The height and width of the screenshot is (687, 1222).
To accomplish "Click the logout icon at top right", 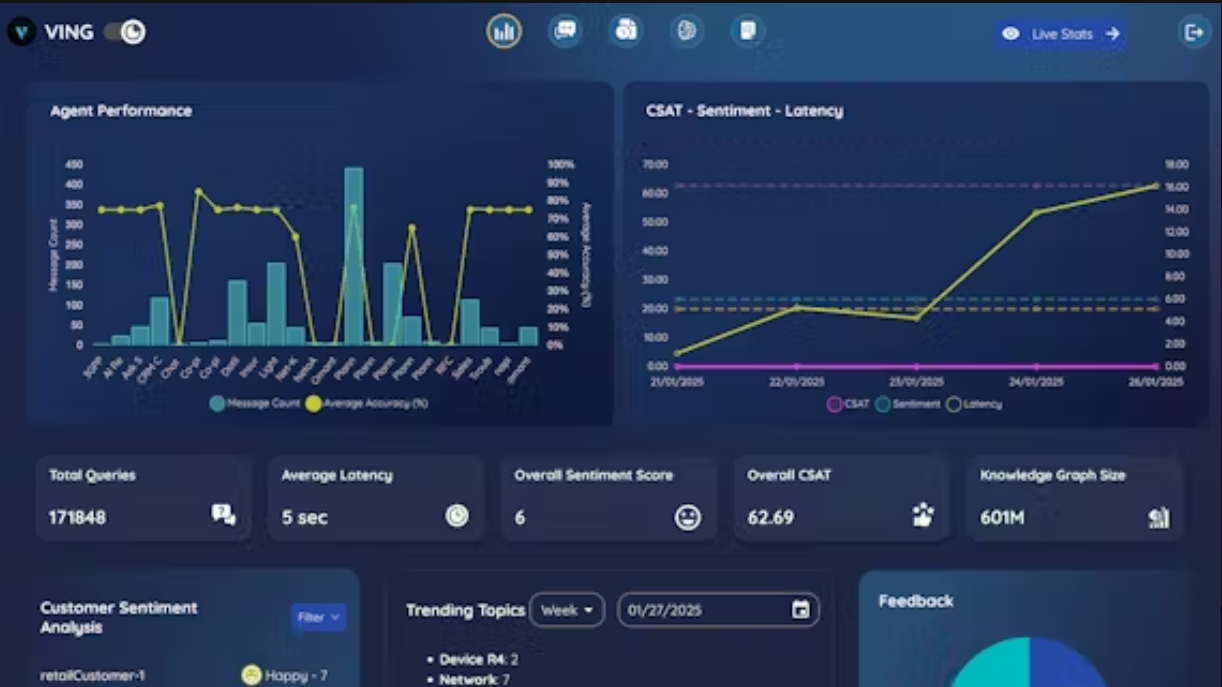I will [1193, 33].
